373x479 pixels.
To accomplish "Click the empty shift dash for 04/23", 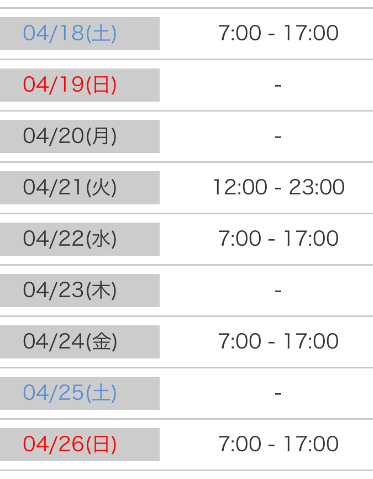I will point(278,291).
